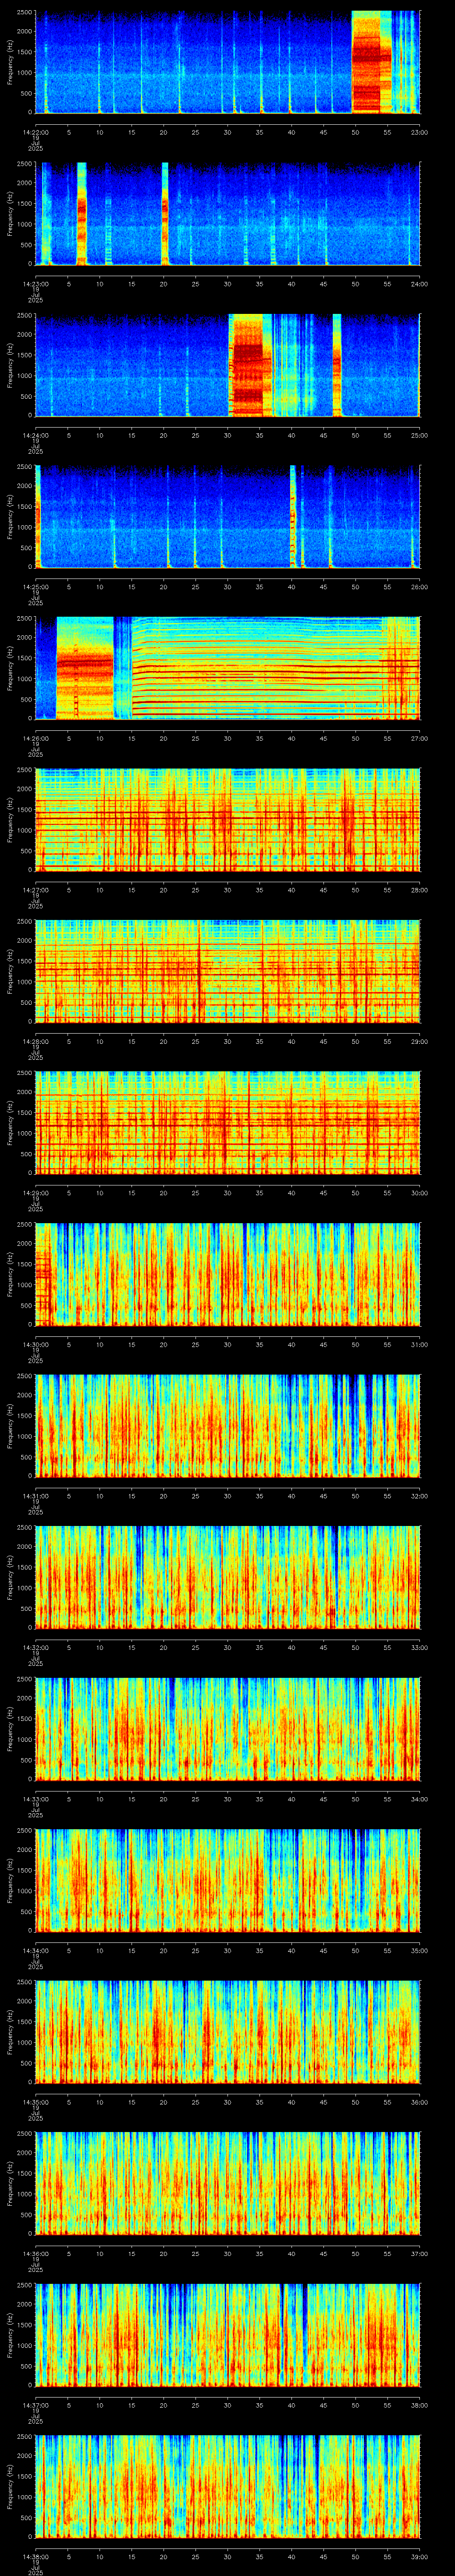Screen dimensions: 455x2576
Task: Click the 29:00 end time label
Action: pos(419,1041)
